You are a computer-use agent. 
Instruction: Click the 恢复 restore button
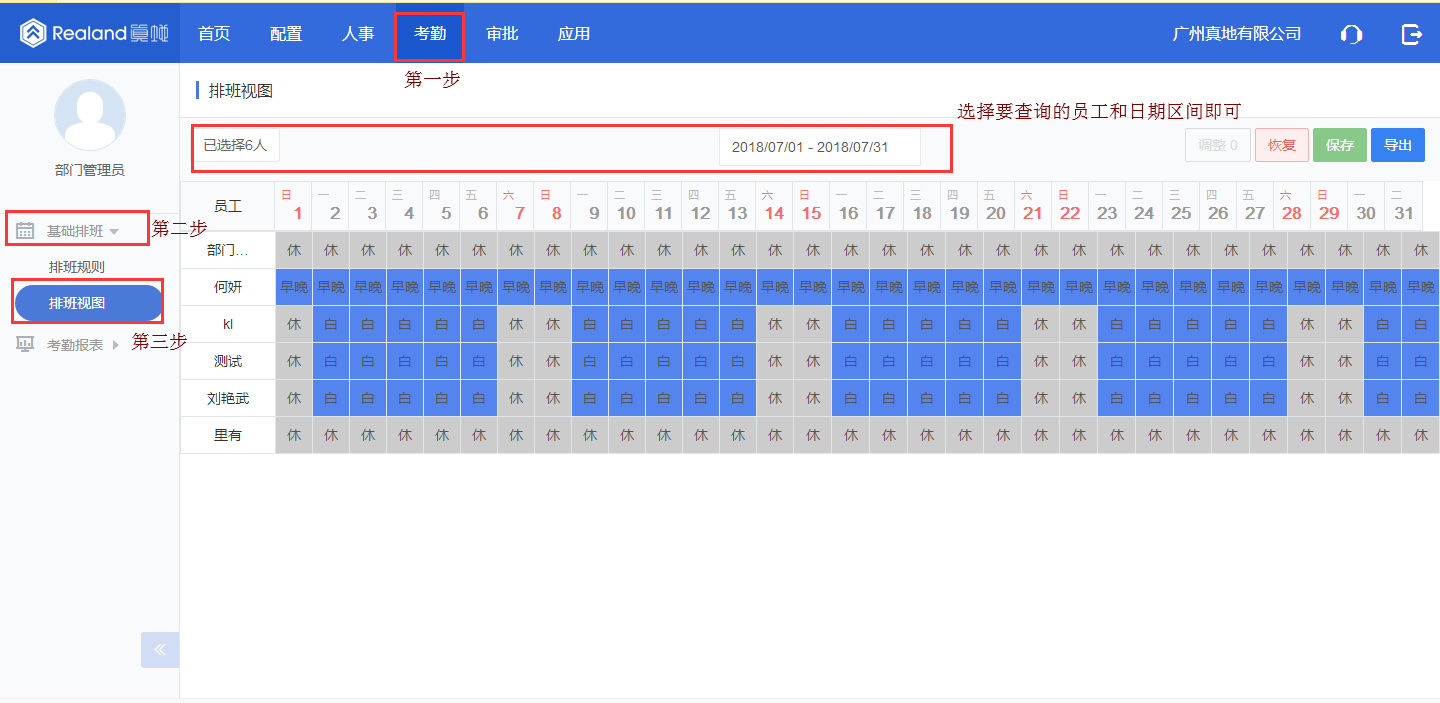coord(1281,146)
